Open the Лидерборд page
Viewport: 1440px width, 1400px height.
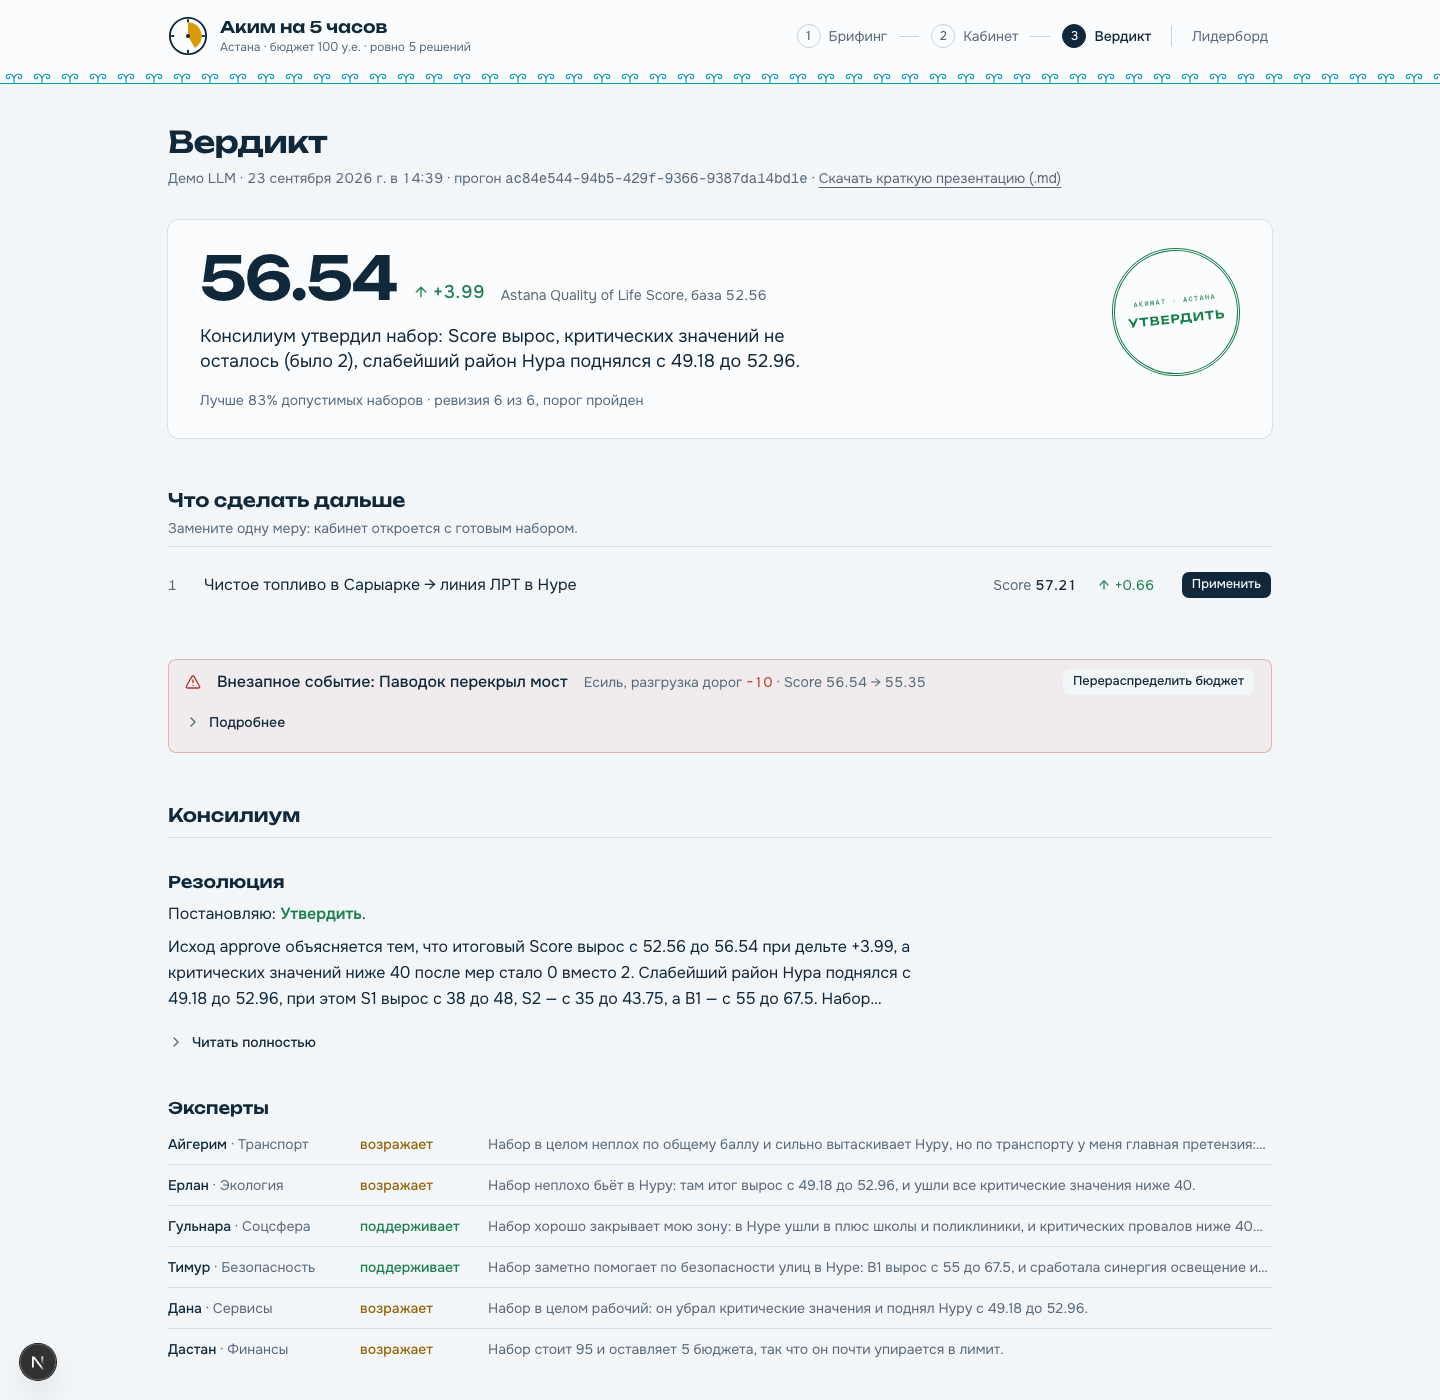pyautogui.click(x=1230, y=36)
